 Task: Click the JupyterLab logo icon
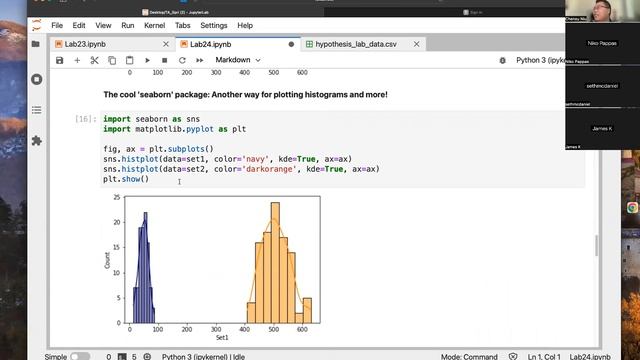pos(37,25)
